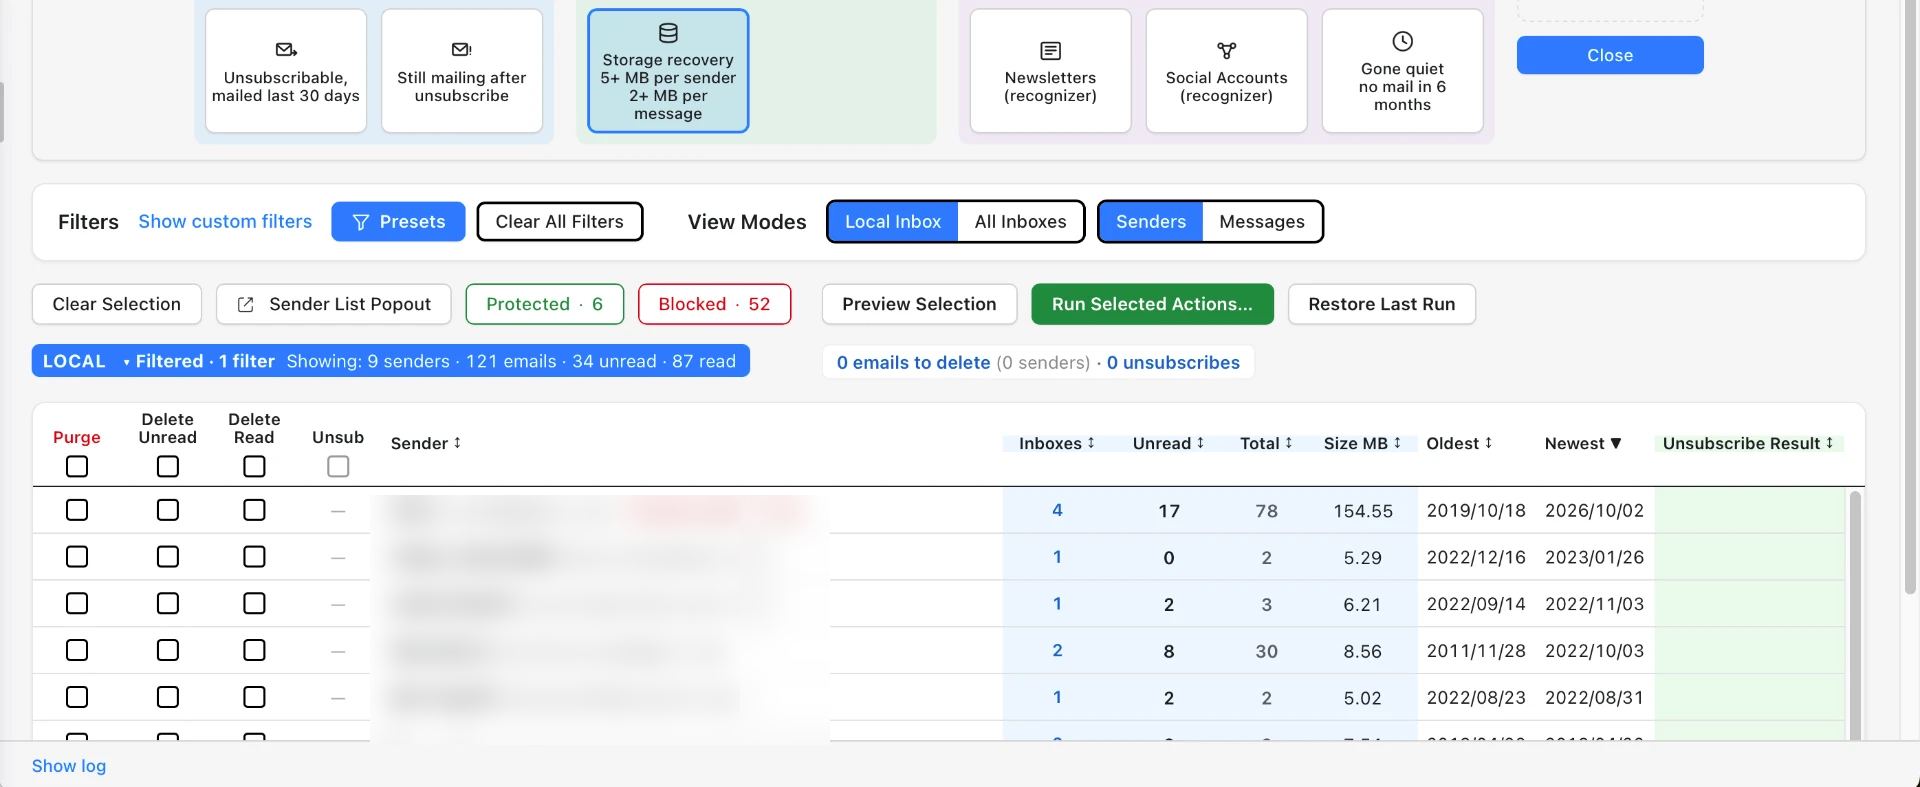
Task: Toggle the Delete Read header checkbox
Action: pyautogui.click(x=254, y=466)
